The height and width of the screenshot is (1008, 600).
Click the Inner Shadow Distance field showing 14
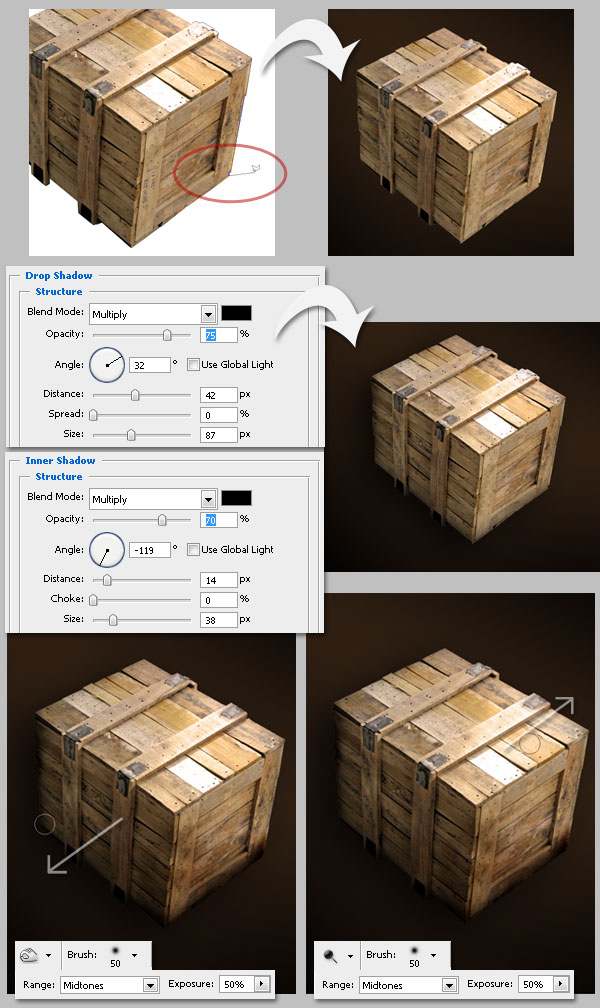[219, 580]
